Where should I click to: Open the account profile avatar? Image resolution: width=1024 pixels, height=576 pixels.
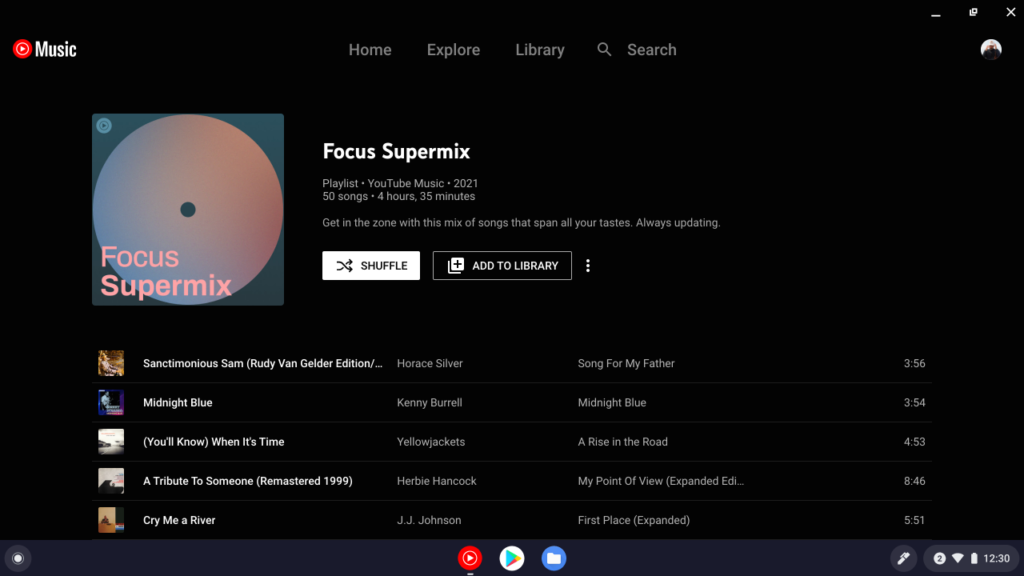991,49
